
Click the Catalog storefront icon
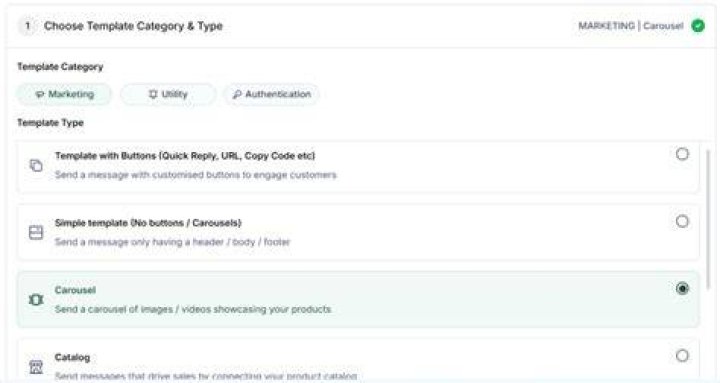(x=36, y=366)
